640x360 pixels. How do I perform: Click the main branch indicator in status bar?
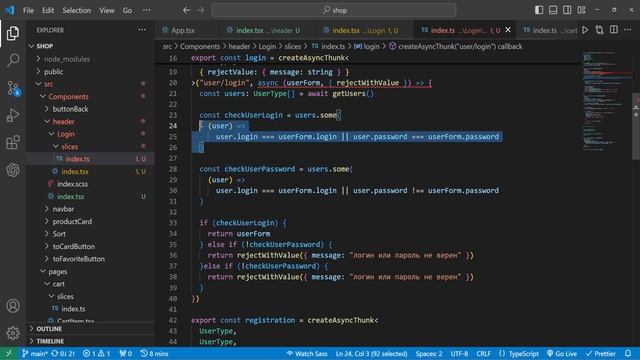35,353
